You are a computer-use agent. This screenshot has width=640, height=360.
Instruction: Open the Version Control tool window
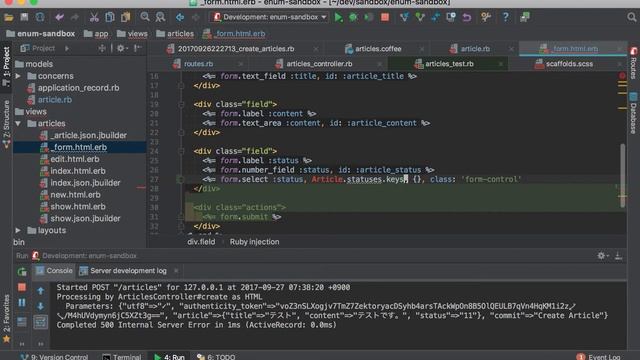coord(54,356)
